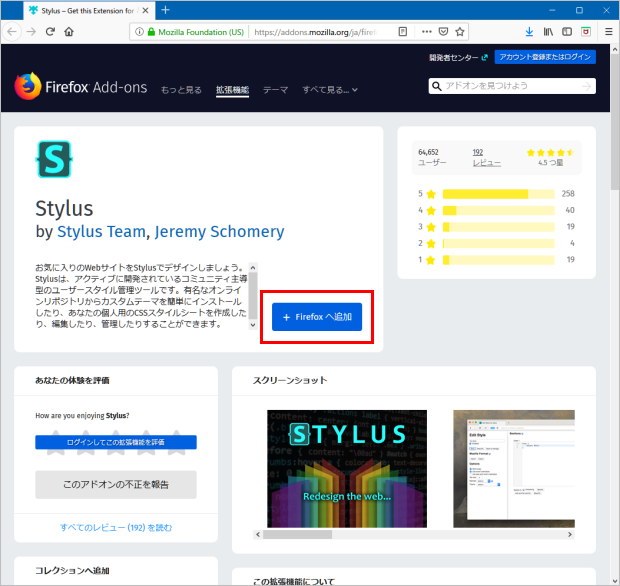The image size is (620, 586).
Task: Open もっと見る navigation item
Action: pos(181,90)
